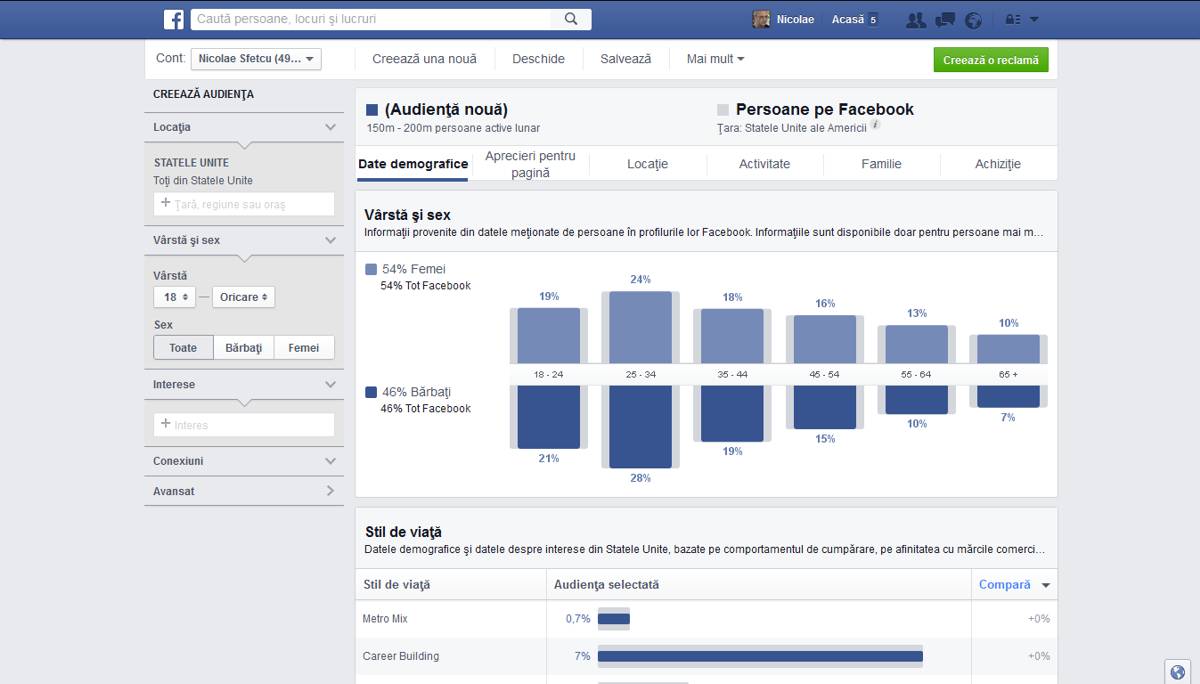
Task: Click Salvează in the toolbar
Action: coord(626,59)
